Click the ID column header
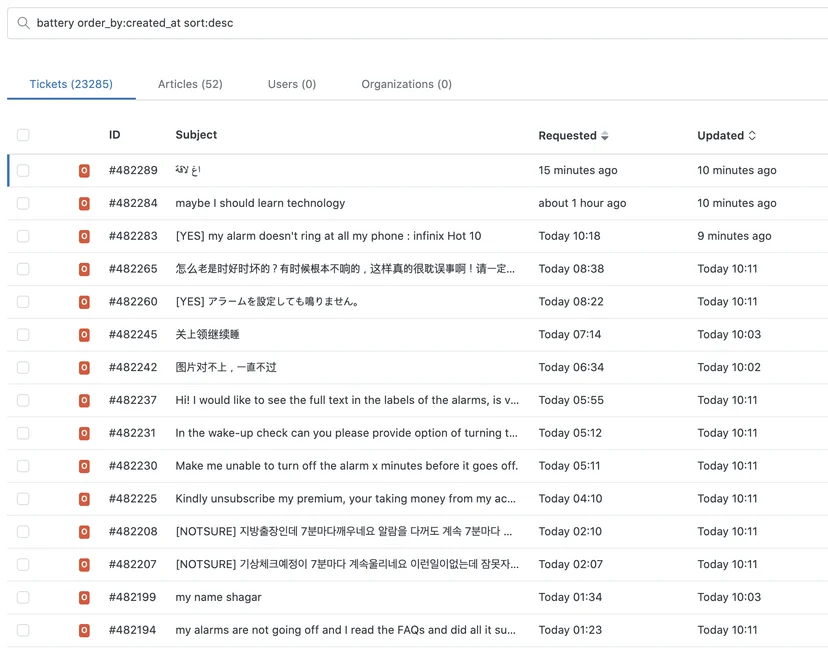This screenshot has width=828, height=649. coord(115,135)
